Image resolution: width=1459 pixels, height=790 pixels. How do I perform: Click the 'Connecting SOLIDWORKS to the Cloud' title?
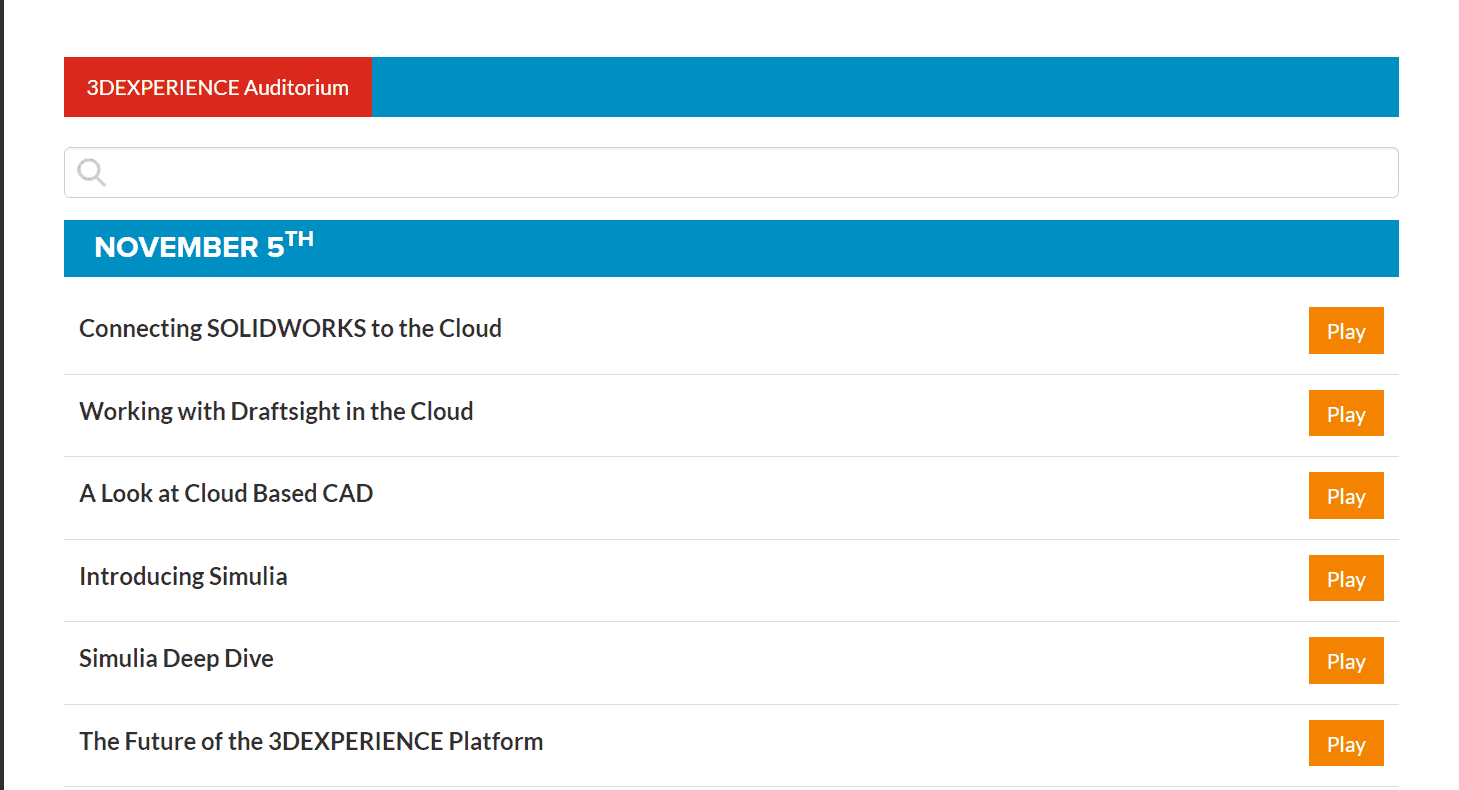click(290, 328)
